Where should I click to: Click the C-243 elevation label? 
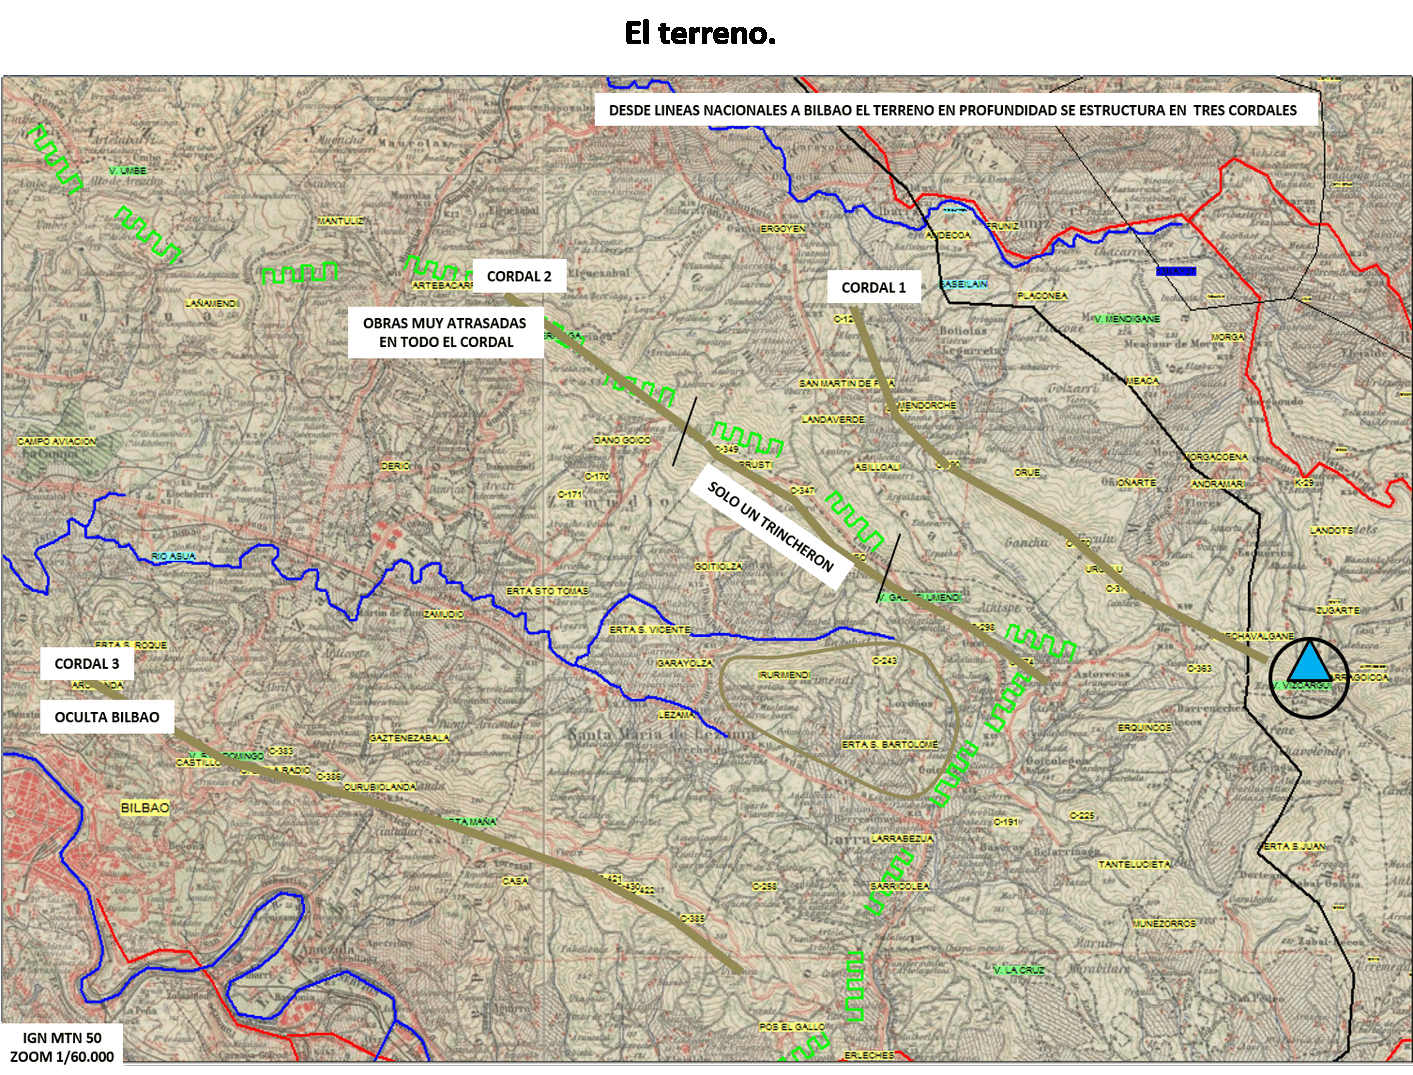tap(885, 661)
